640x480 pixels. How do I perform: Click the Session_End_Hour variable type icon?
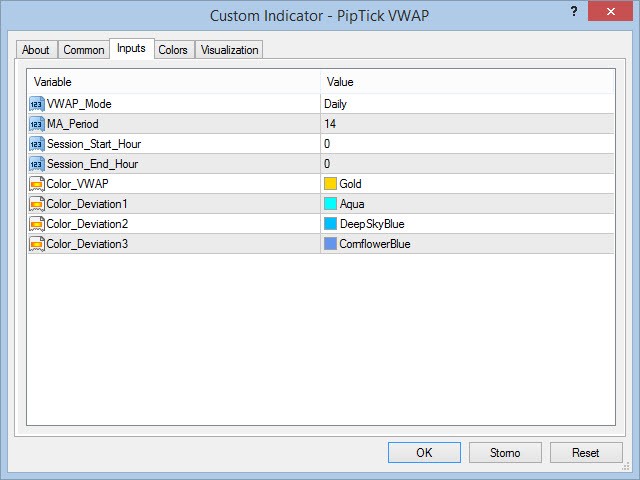pos(37,164)
